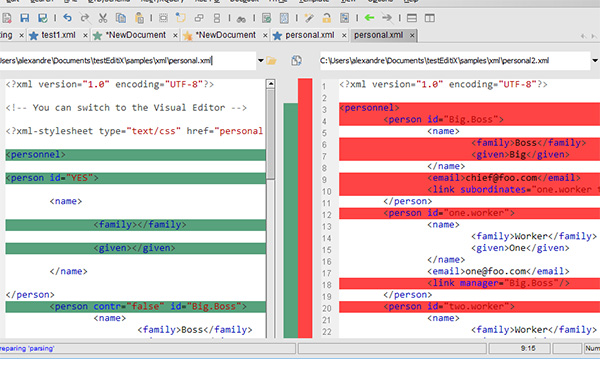Create a new document from the toolbar
This screenshot has width=600, height=365.
[7, 18]
